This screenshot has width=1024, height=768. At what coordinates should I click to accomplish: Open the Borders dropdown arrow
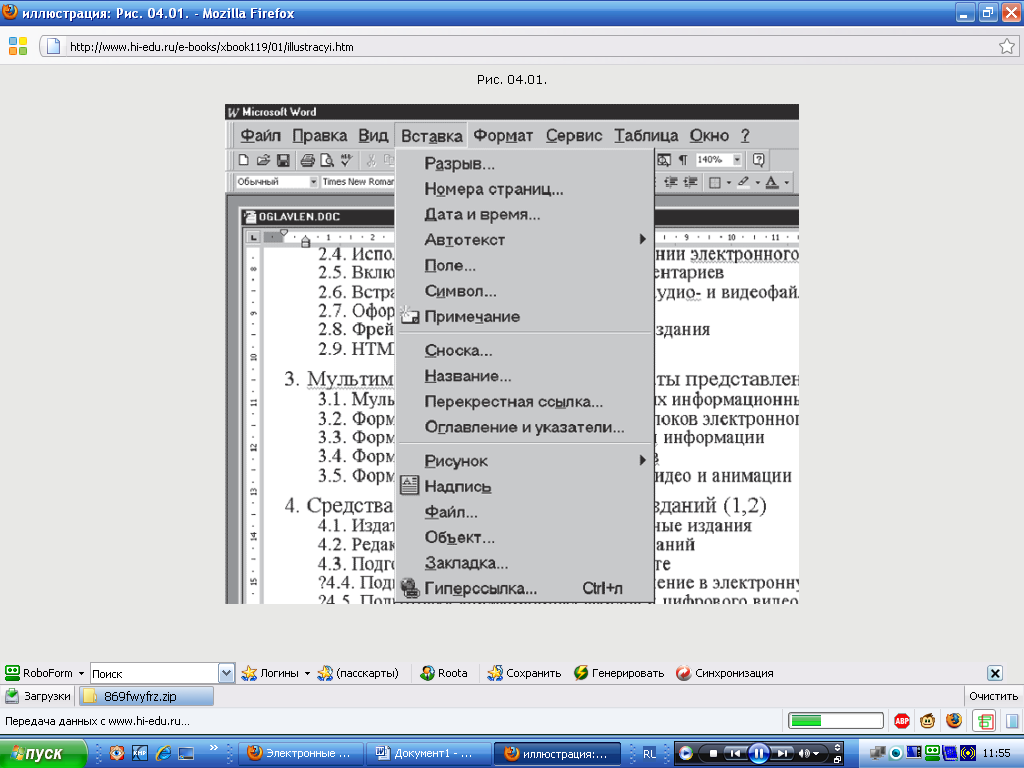pos(728,183)
